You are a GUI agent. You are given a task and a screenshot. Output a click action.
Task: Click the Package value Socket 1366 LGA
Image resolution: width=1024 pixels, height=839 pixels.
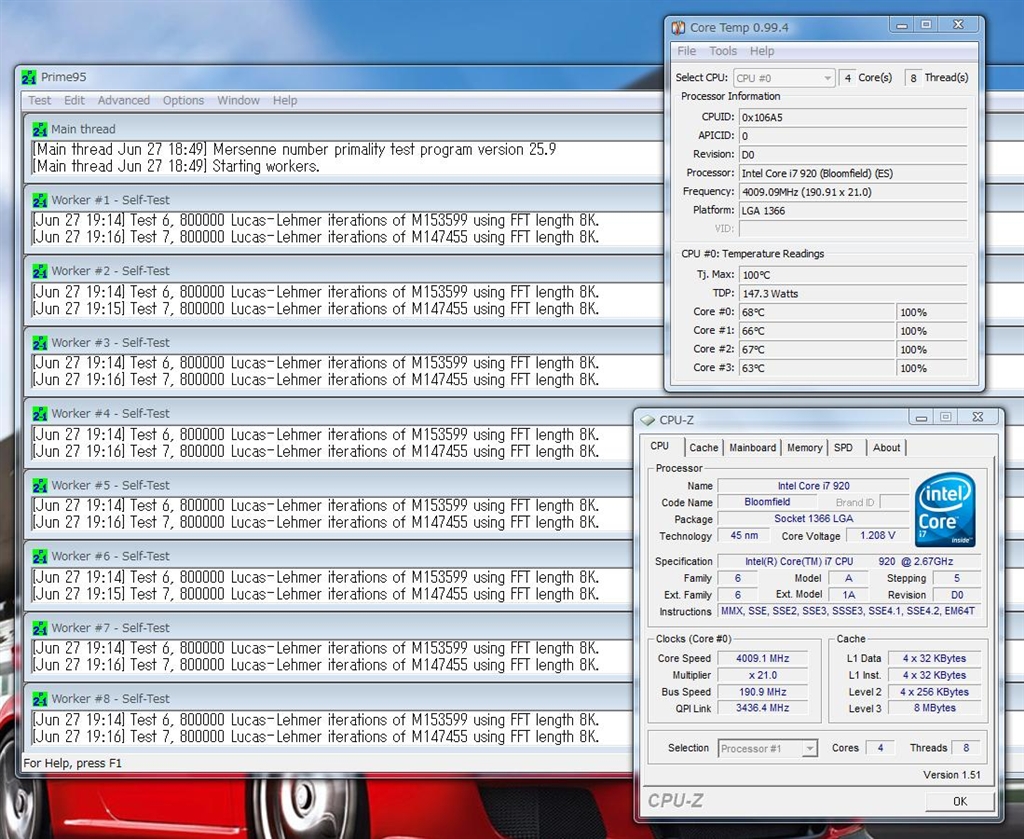point(814,518)
